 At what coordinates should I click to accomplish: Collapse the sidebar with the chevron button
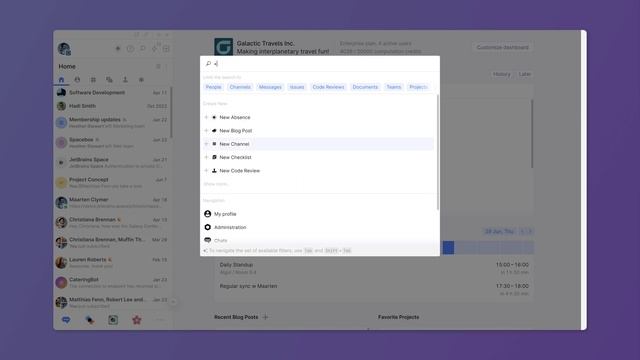[173, 302]
